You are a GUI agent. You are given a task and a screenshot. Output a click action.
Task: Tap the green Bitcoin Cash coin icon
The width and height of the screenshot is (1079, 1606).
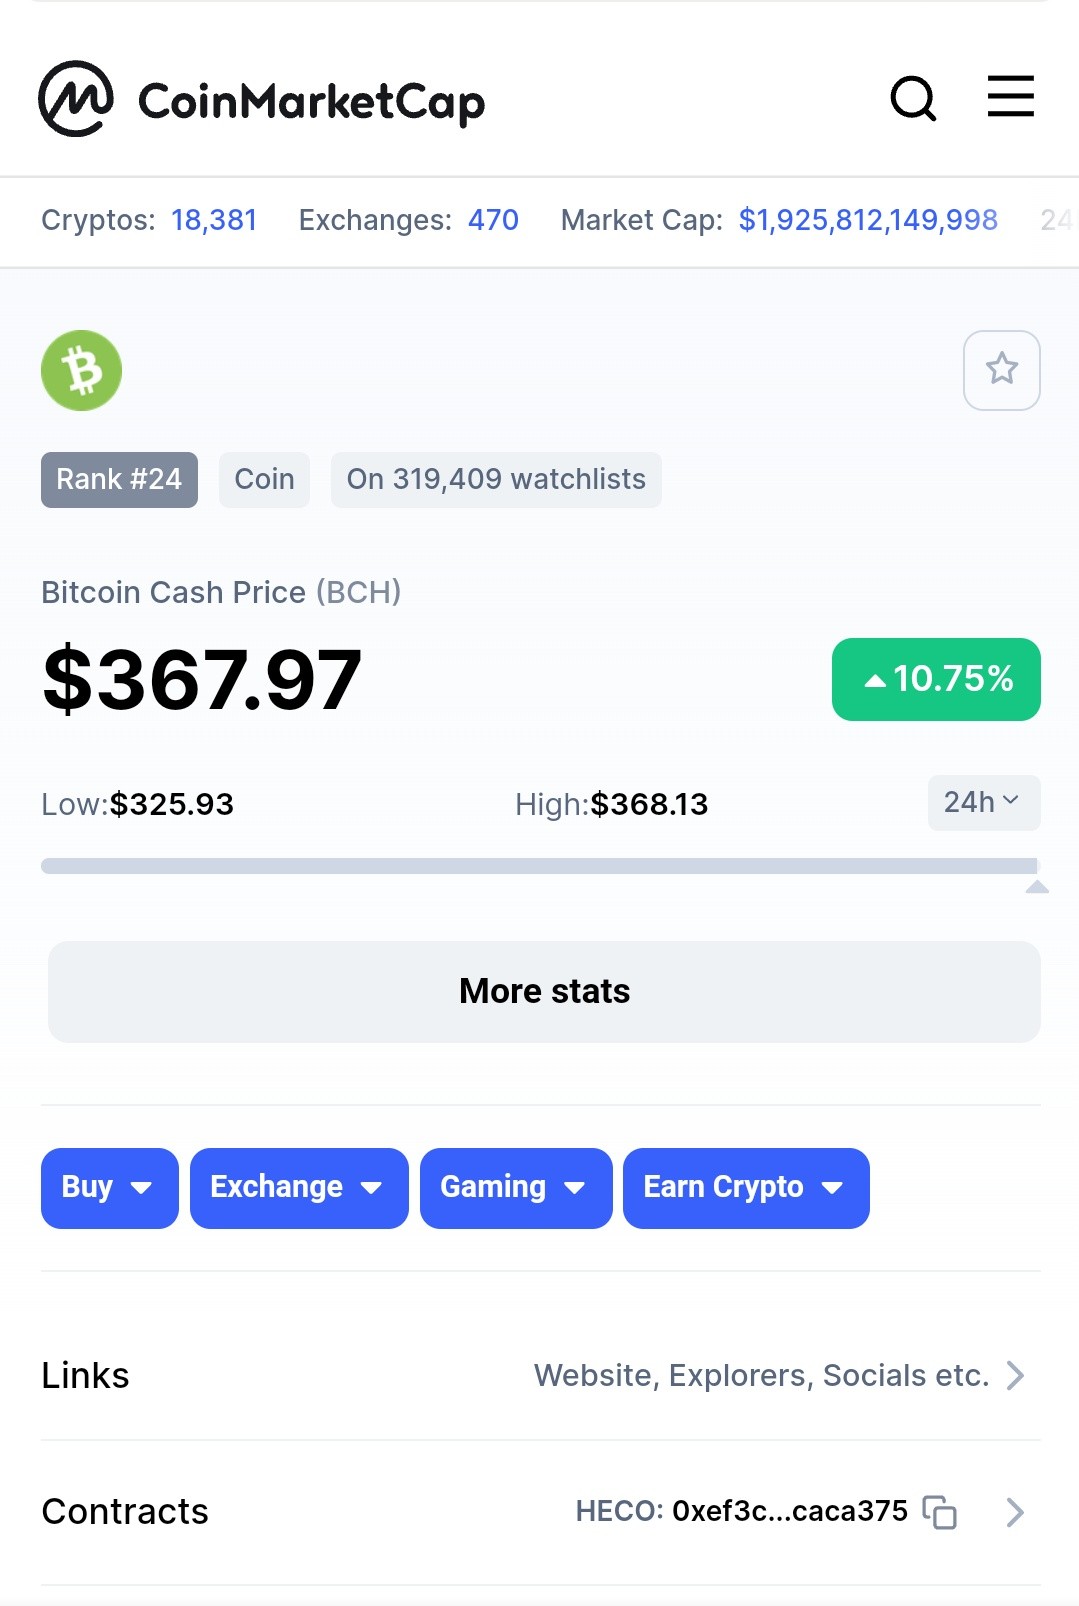click(x=81, y=370)
